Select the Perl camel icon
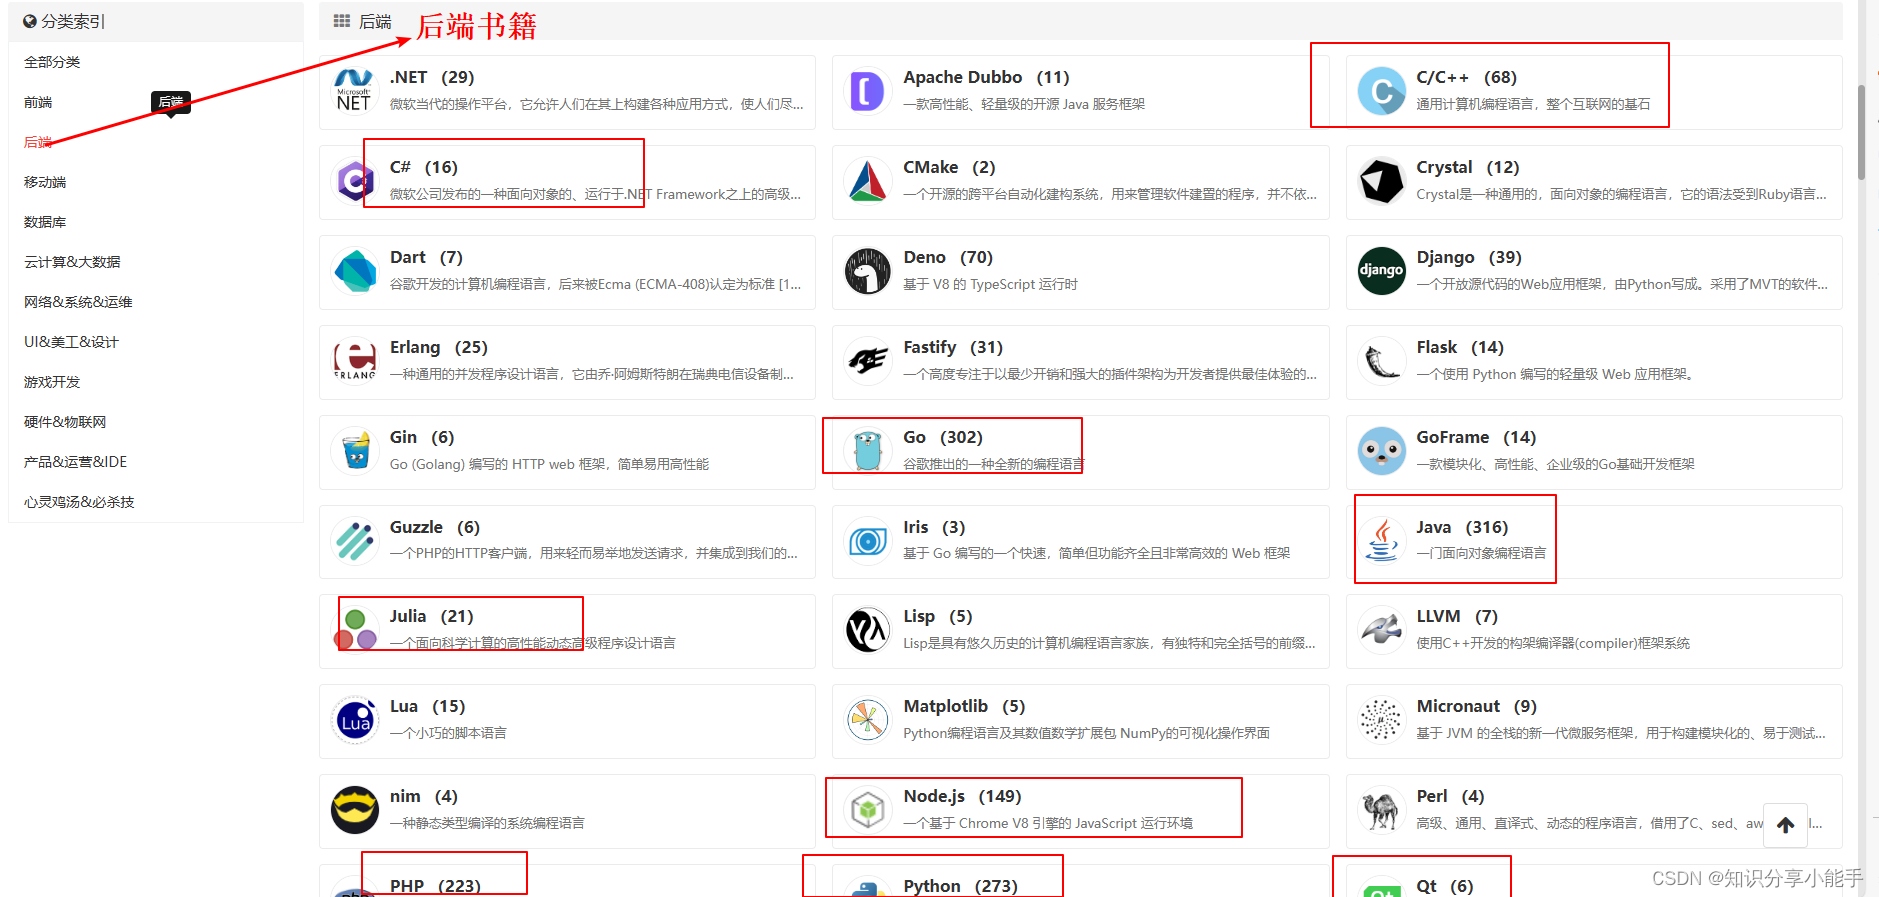This screenshot has width=1879, height=897. tap(1381, 810)
